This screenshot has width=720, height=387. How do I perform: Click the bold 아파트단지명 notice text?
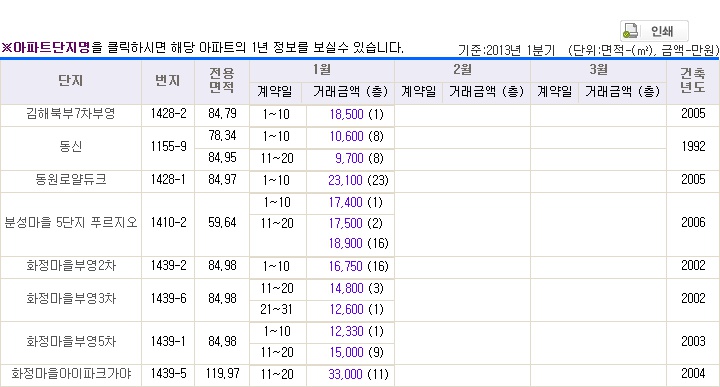pyautogui.click(x=51, y=47)
